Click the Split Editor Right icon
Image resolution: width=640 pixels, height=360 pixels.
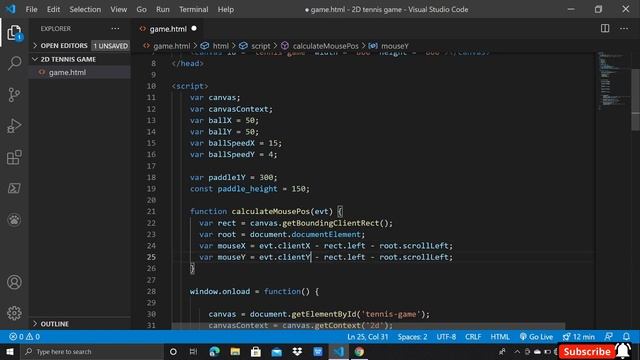(x=605, y=29)
